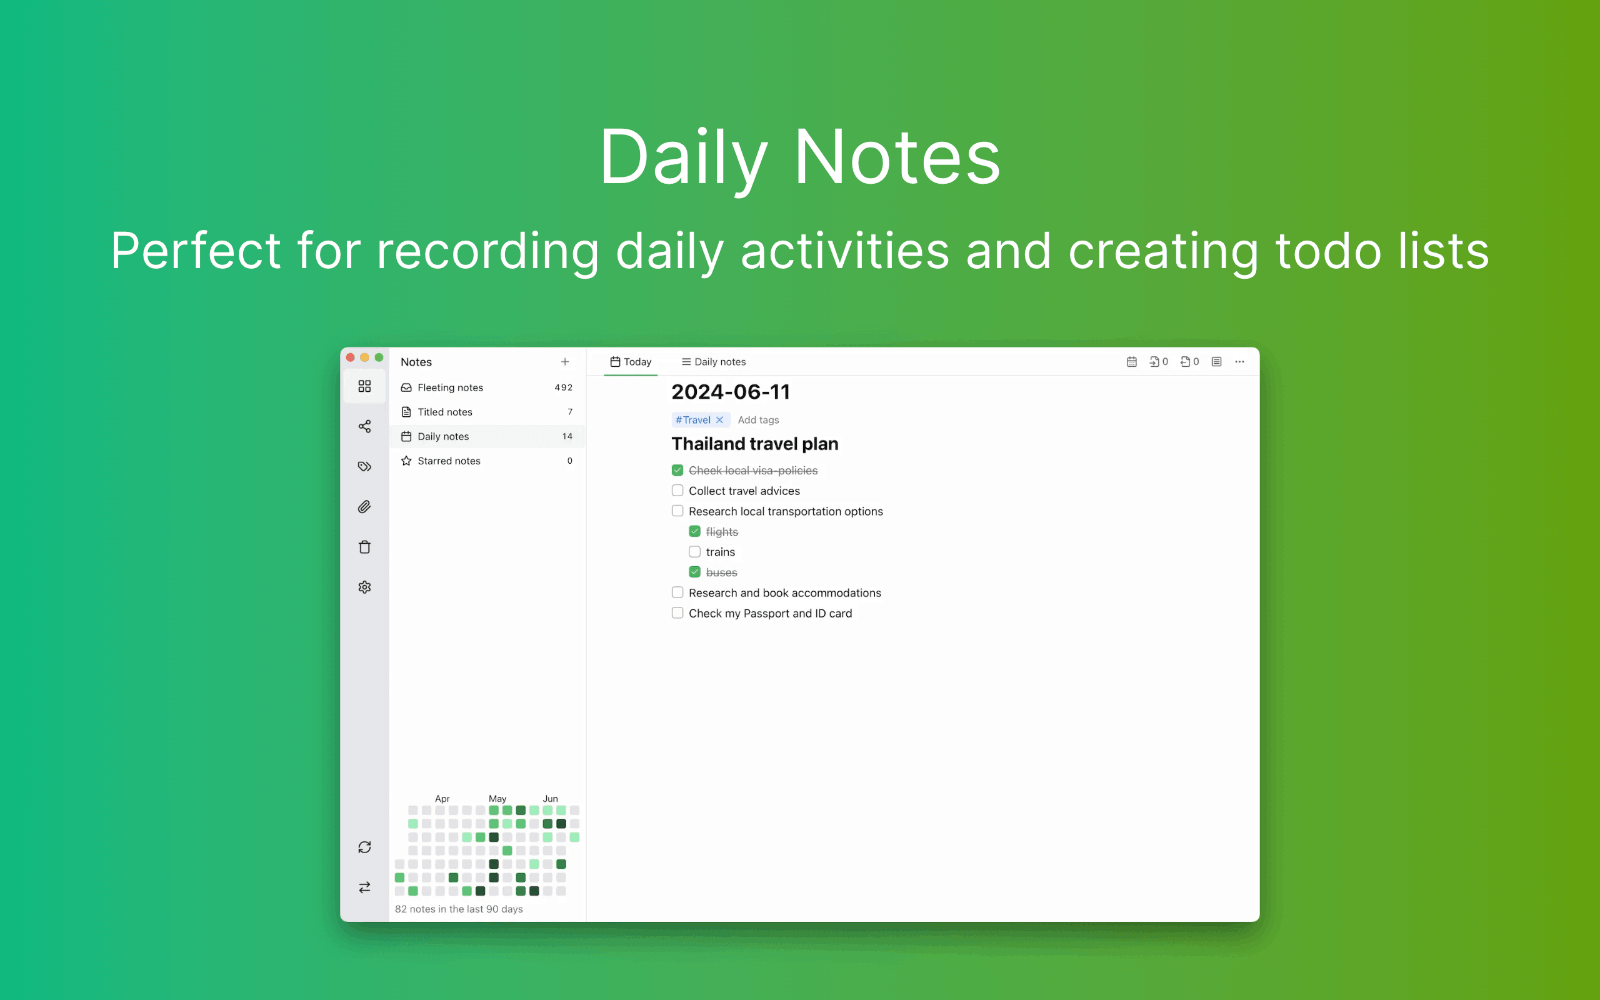
Task: Click '82 notes in the last 90 days'
Action: point(459,909)
